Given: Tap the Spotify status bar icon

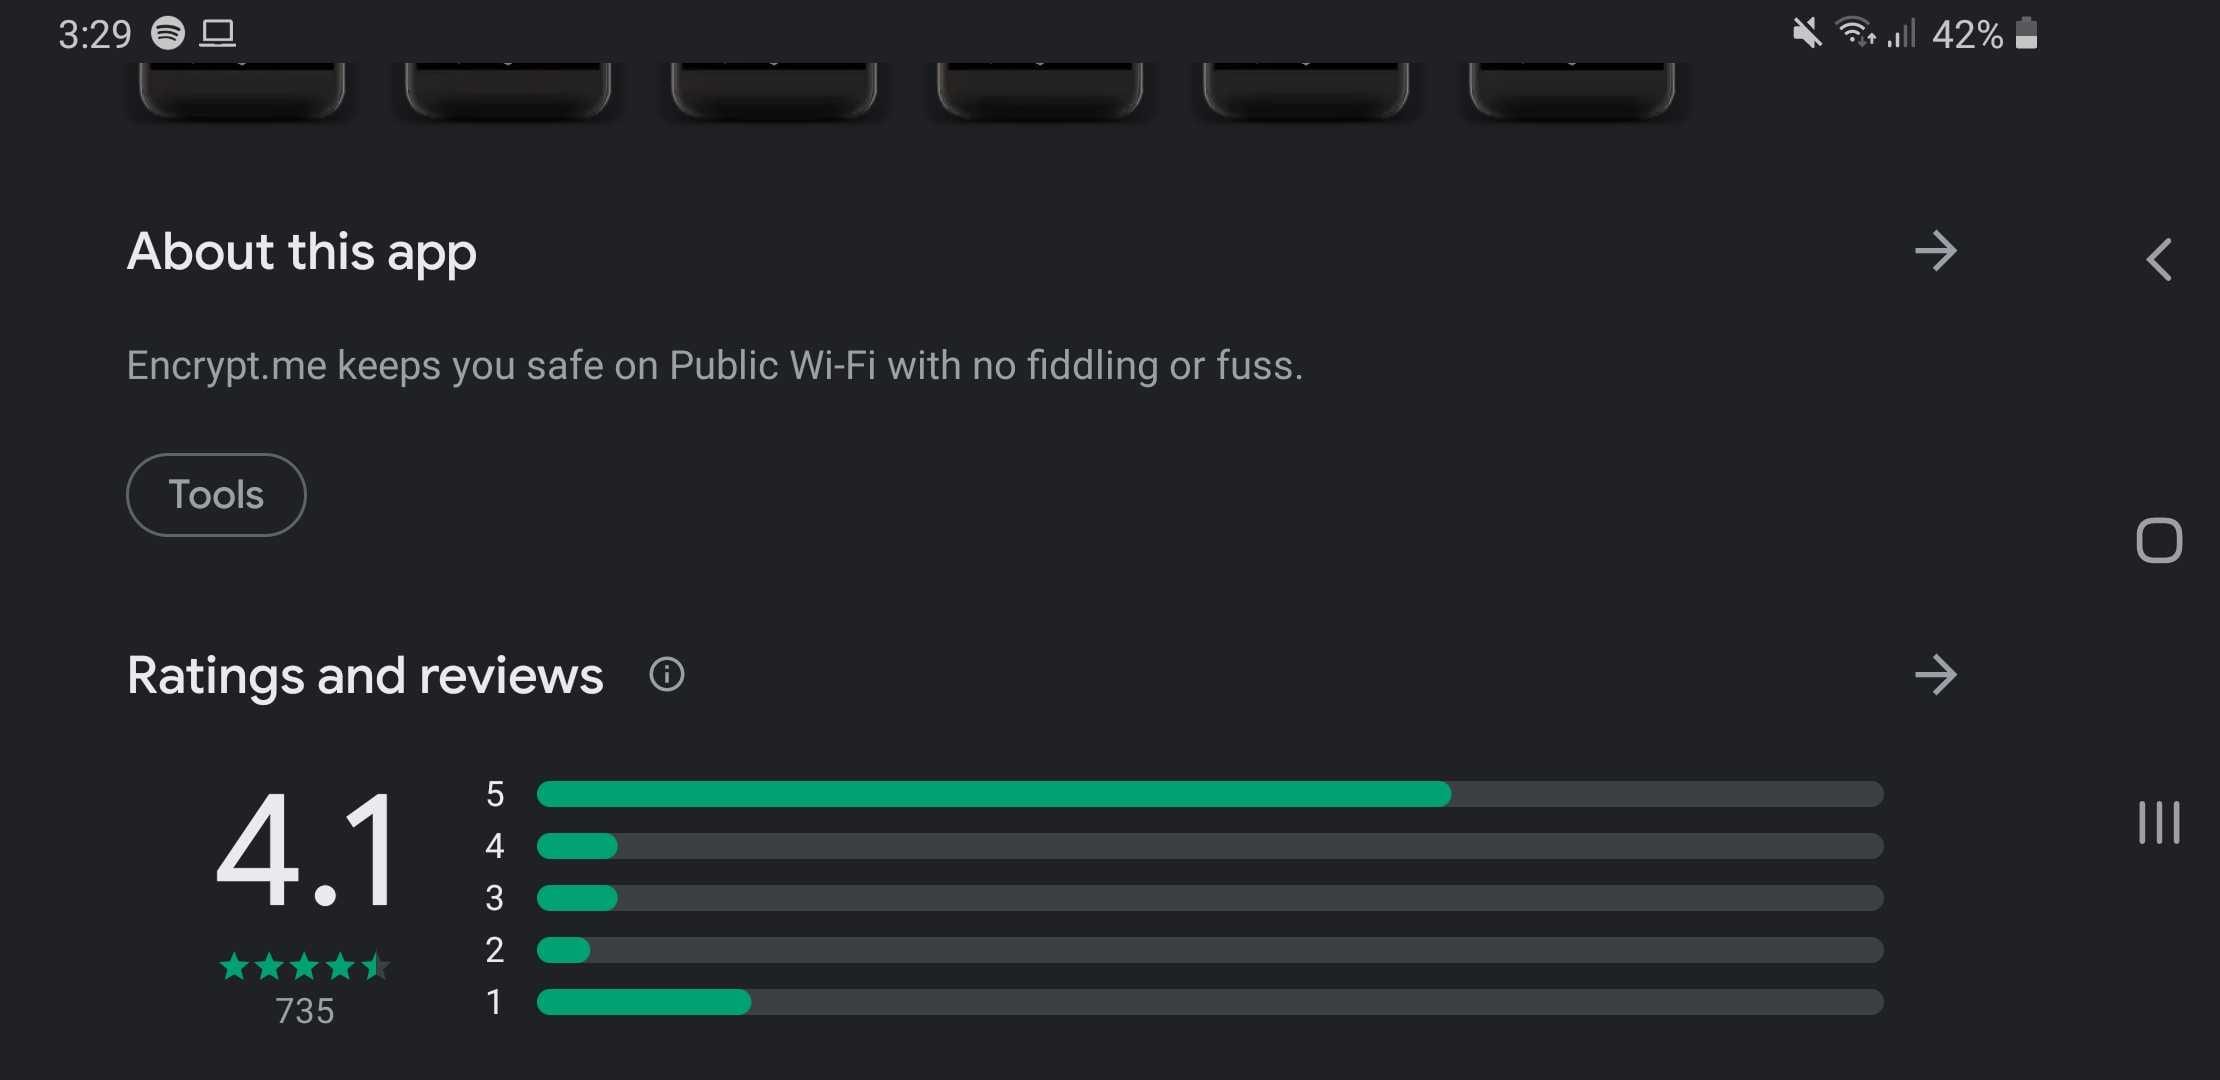Looking at the screenshot, I should [x=168, y=33].
